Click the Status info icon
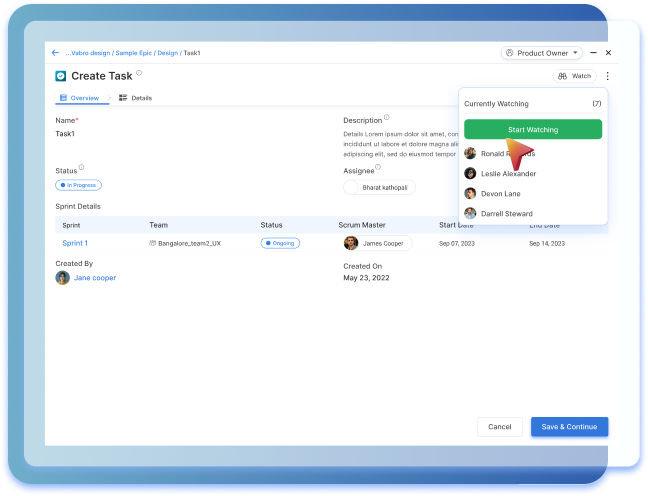 coord(81,168)
